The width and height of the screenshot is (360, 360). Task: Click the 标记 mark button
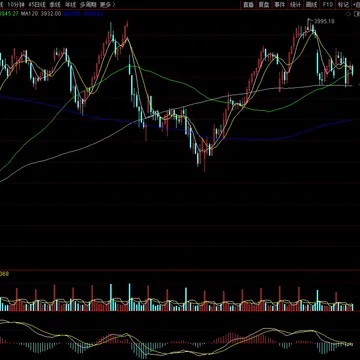343,4
